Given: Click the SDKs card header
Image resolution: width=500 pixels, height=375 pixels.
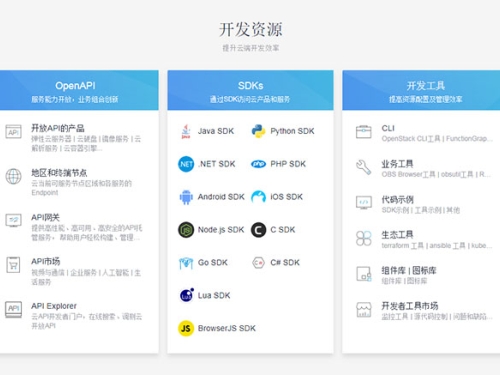Looking at the screenshot, I should [x=250, y=90].
